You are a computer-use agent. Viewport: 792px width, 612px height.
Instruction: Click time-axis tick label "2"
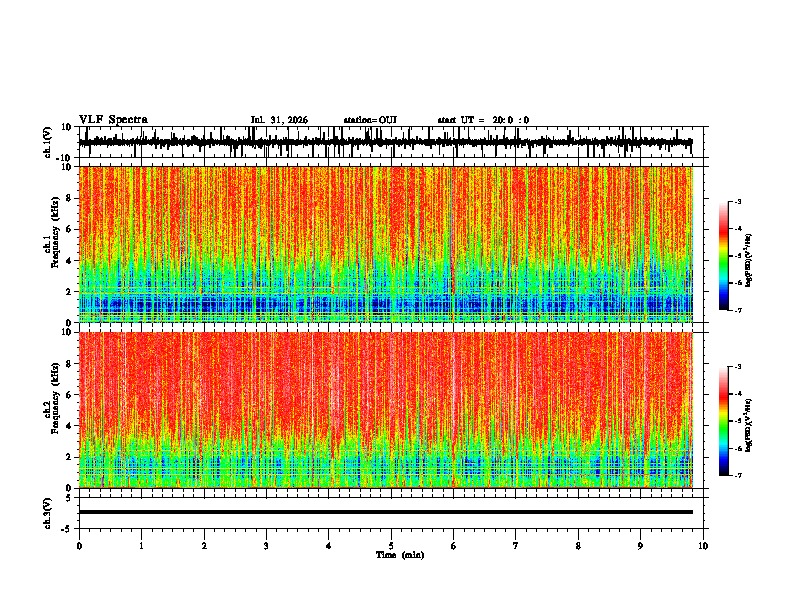(204, 546)
